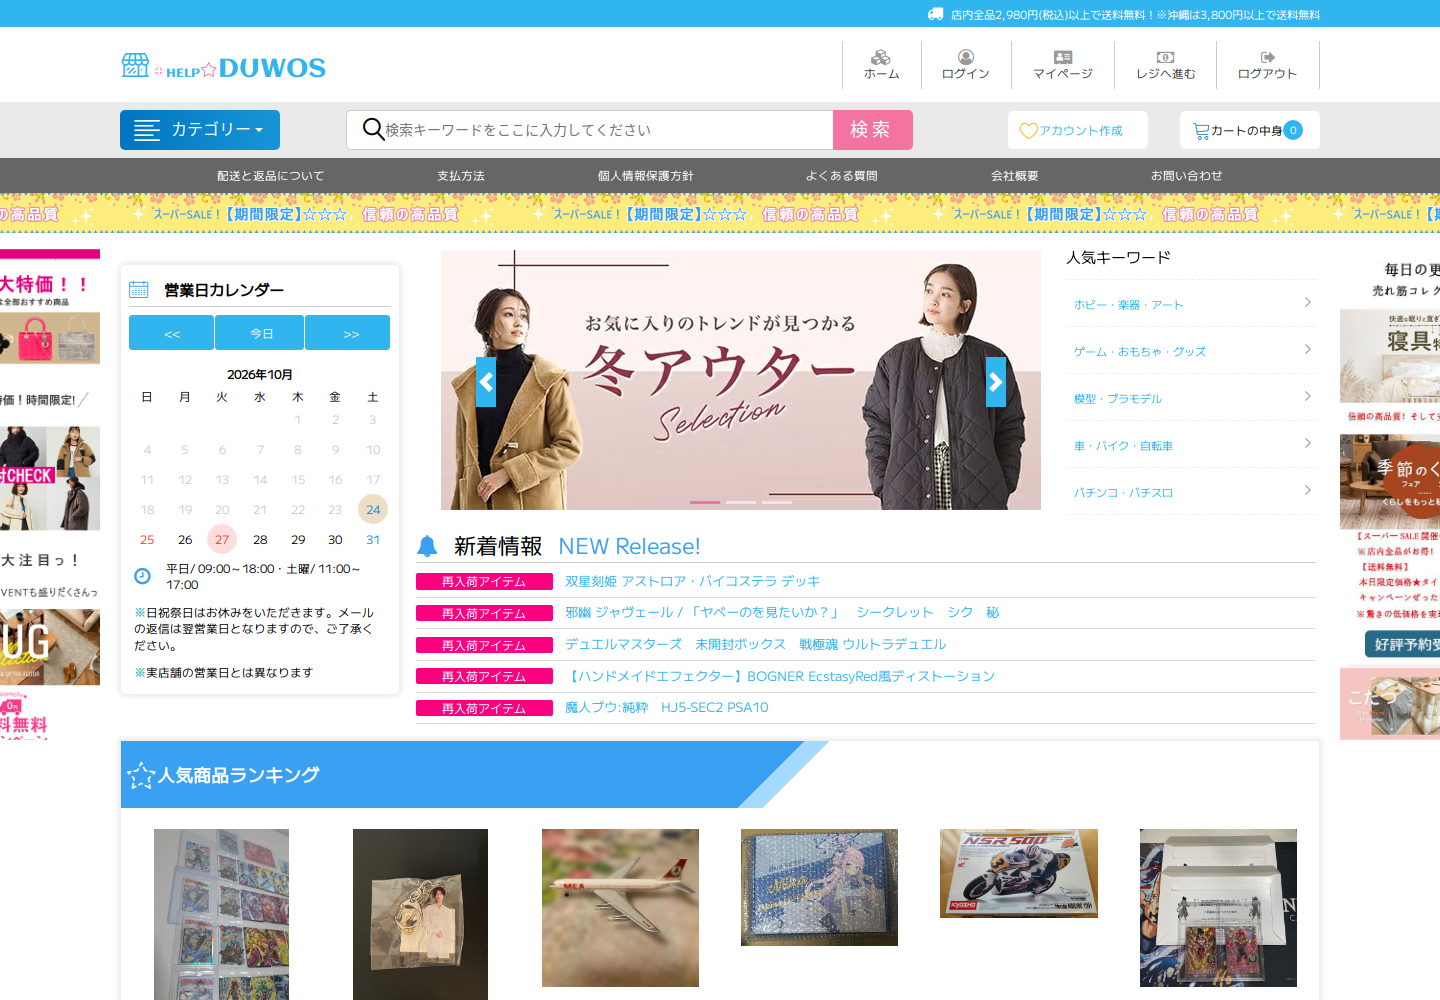The width and height of the screenshot is (1440, 1000).
Task: Select day 27 in the calendar
Action: click(x=222, y=539)
